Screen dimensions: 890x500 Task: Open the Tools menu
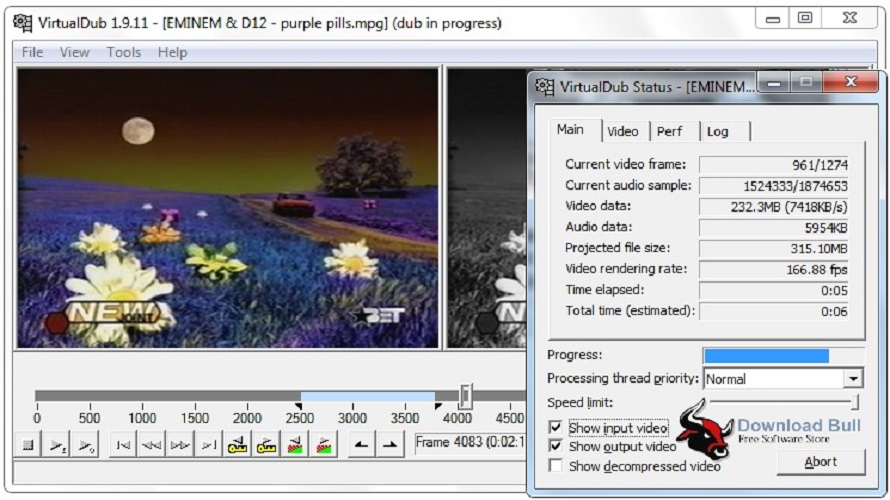[x=124, y=52]
